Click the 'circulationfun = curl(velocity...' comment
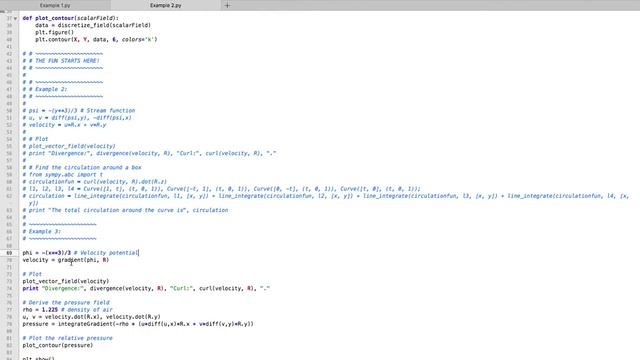Viewport: 640px width, 360px height. pos(94,182)
